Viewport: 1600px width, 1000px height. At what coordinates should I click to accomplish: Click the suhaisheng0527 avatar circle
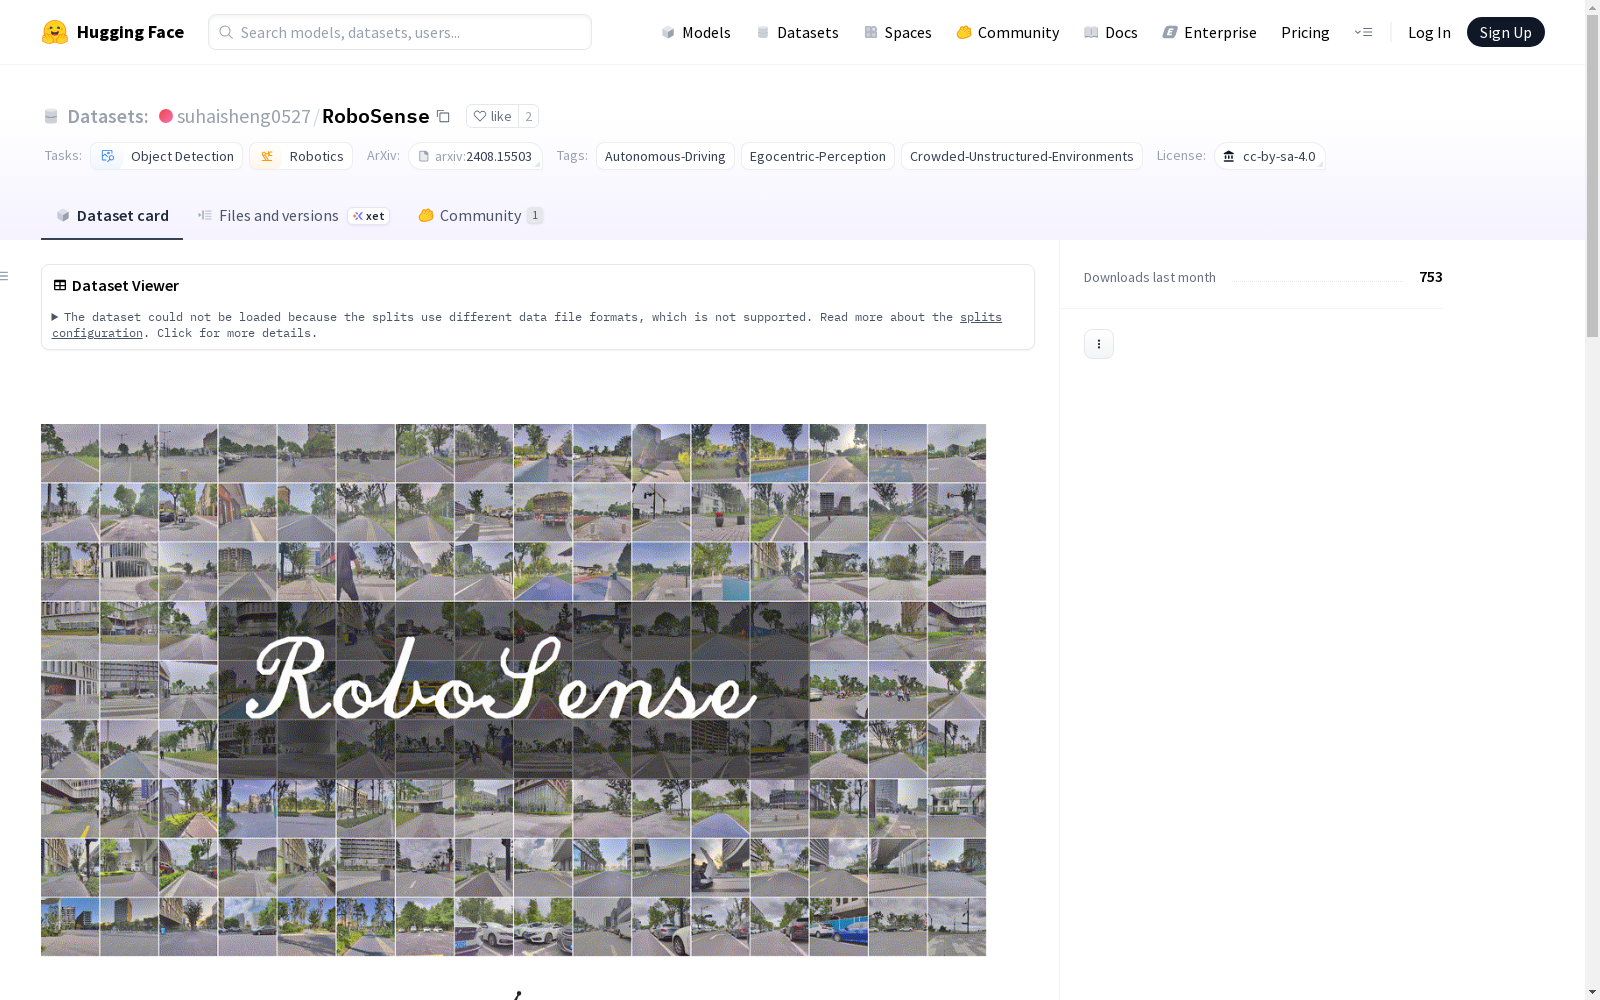click(166, 116)
